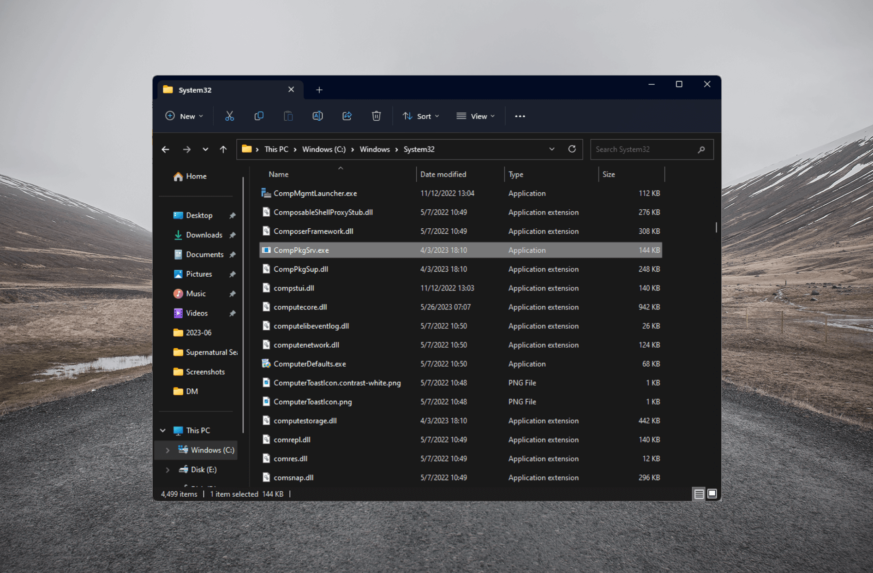873x573 pixels.
Task: Click the Rename icon in toolbar
Action: (317, 116)
